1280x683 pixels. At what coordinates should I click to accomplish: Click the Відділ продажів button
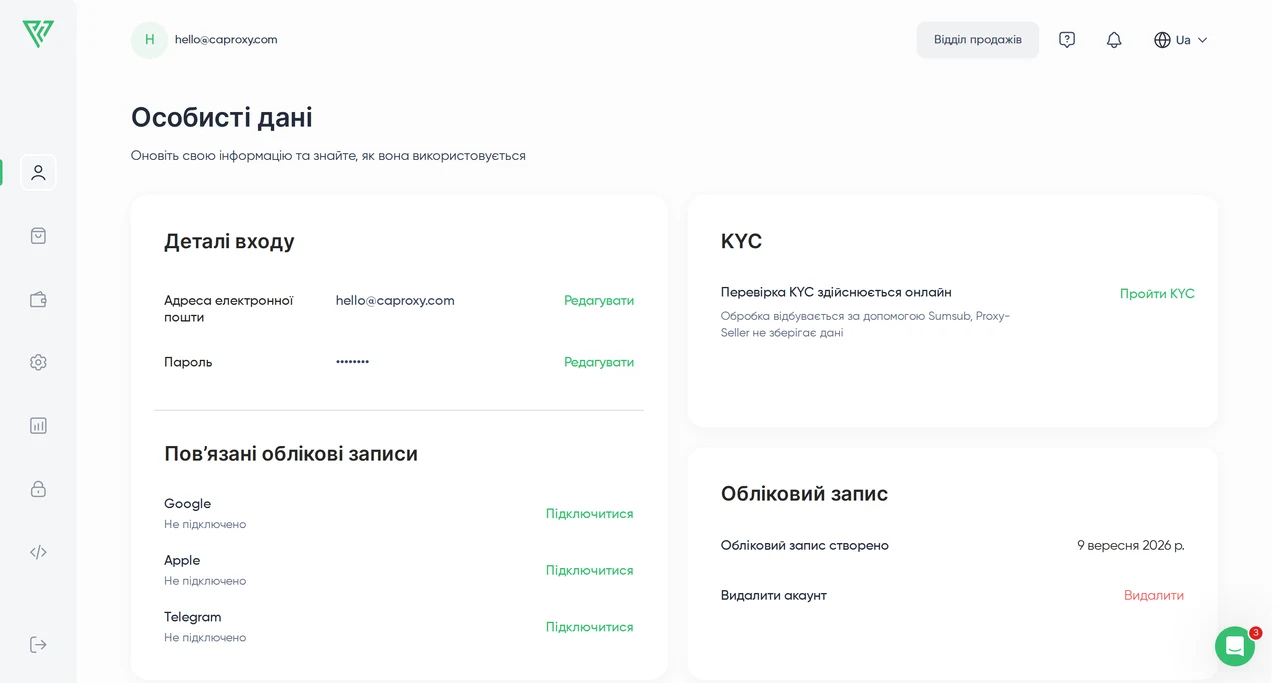978,40
